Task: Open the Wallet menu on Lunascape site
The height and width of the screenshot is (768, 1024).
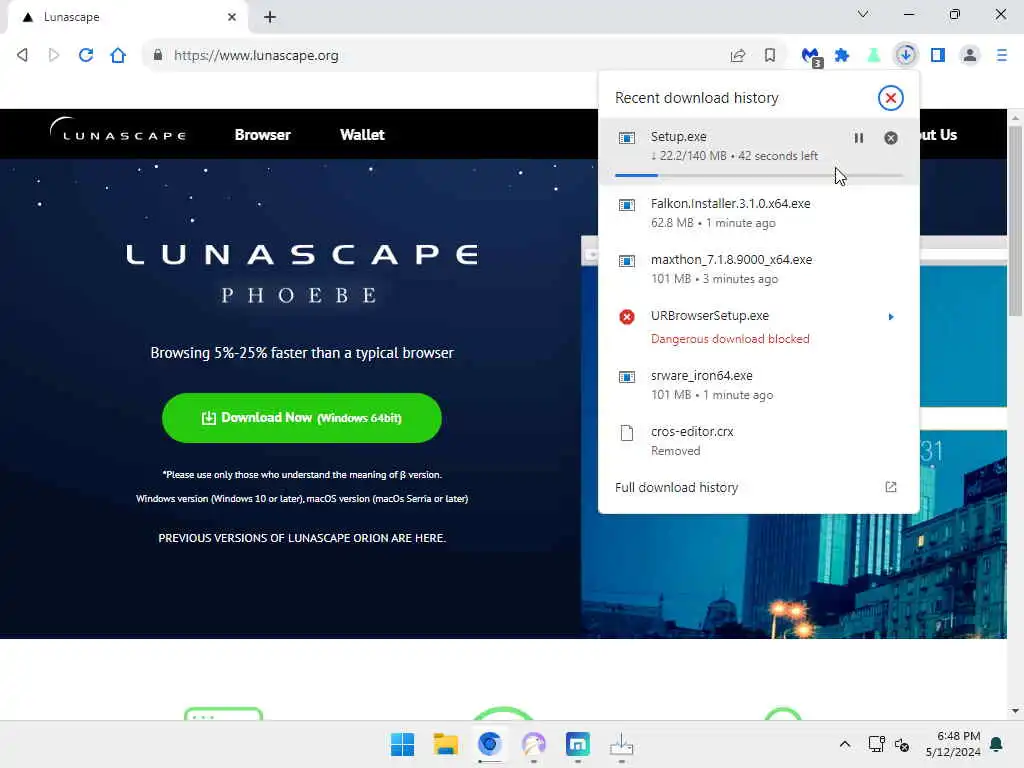Action: (x=362, y=135)
